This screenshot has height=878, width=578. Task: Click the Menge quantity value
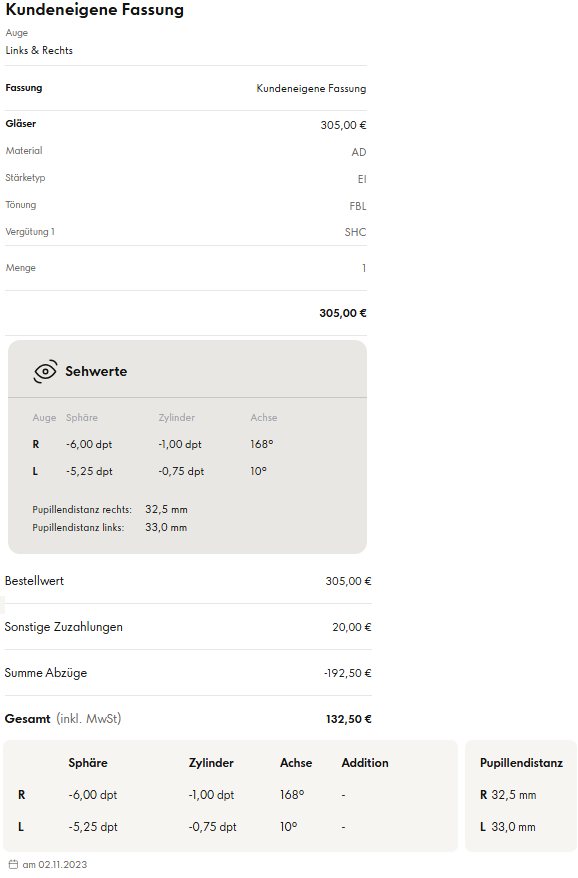[x=364, y=268]
